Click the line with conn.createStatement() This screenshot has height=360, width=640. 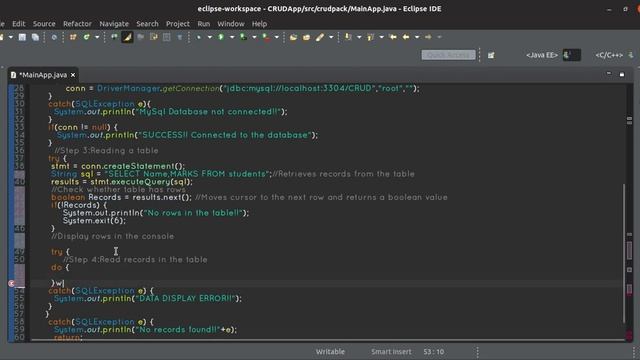pyautogui.click(x=118, y=166)
